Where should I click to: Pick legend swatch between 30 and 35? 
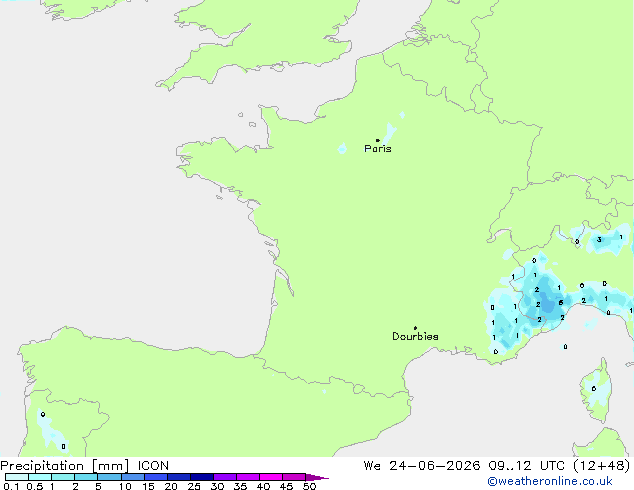click(225, 477)
